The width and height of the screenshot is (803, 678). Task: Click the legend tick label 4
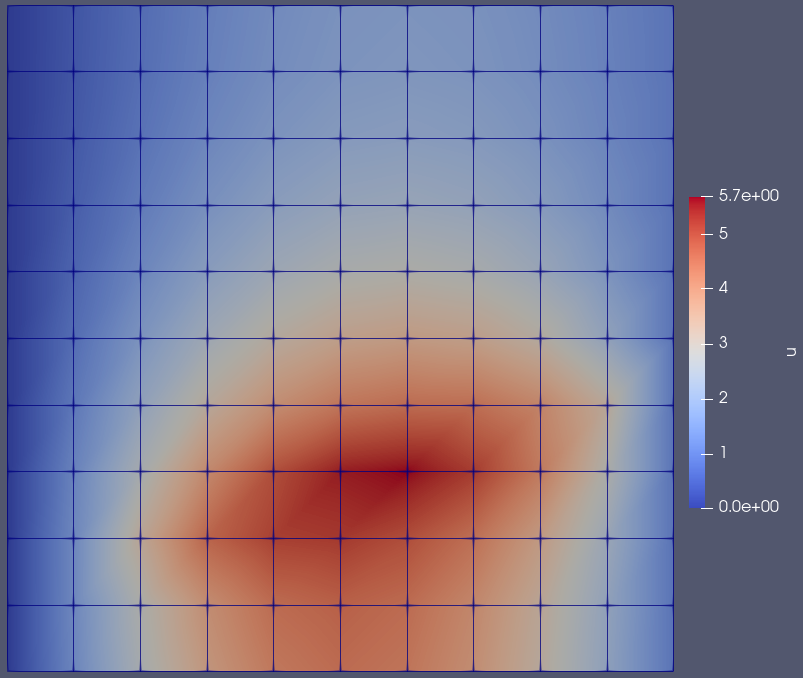(722, 288)
